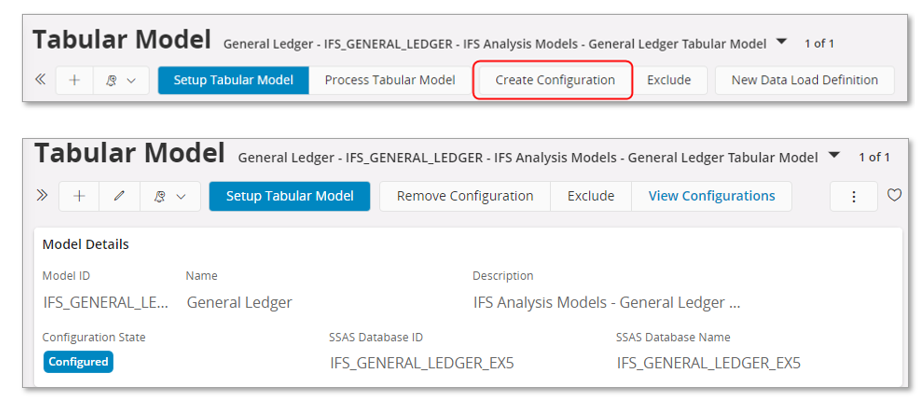This screenshot has height=402, width=923.
Task: Click the Create Configuration button
Action: [554, 80]
